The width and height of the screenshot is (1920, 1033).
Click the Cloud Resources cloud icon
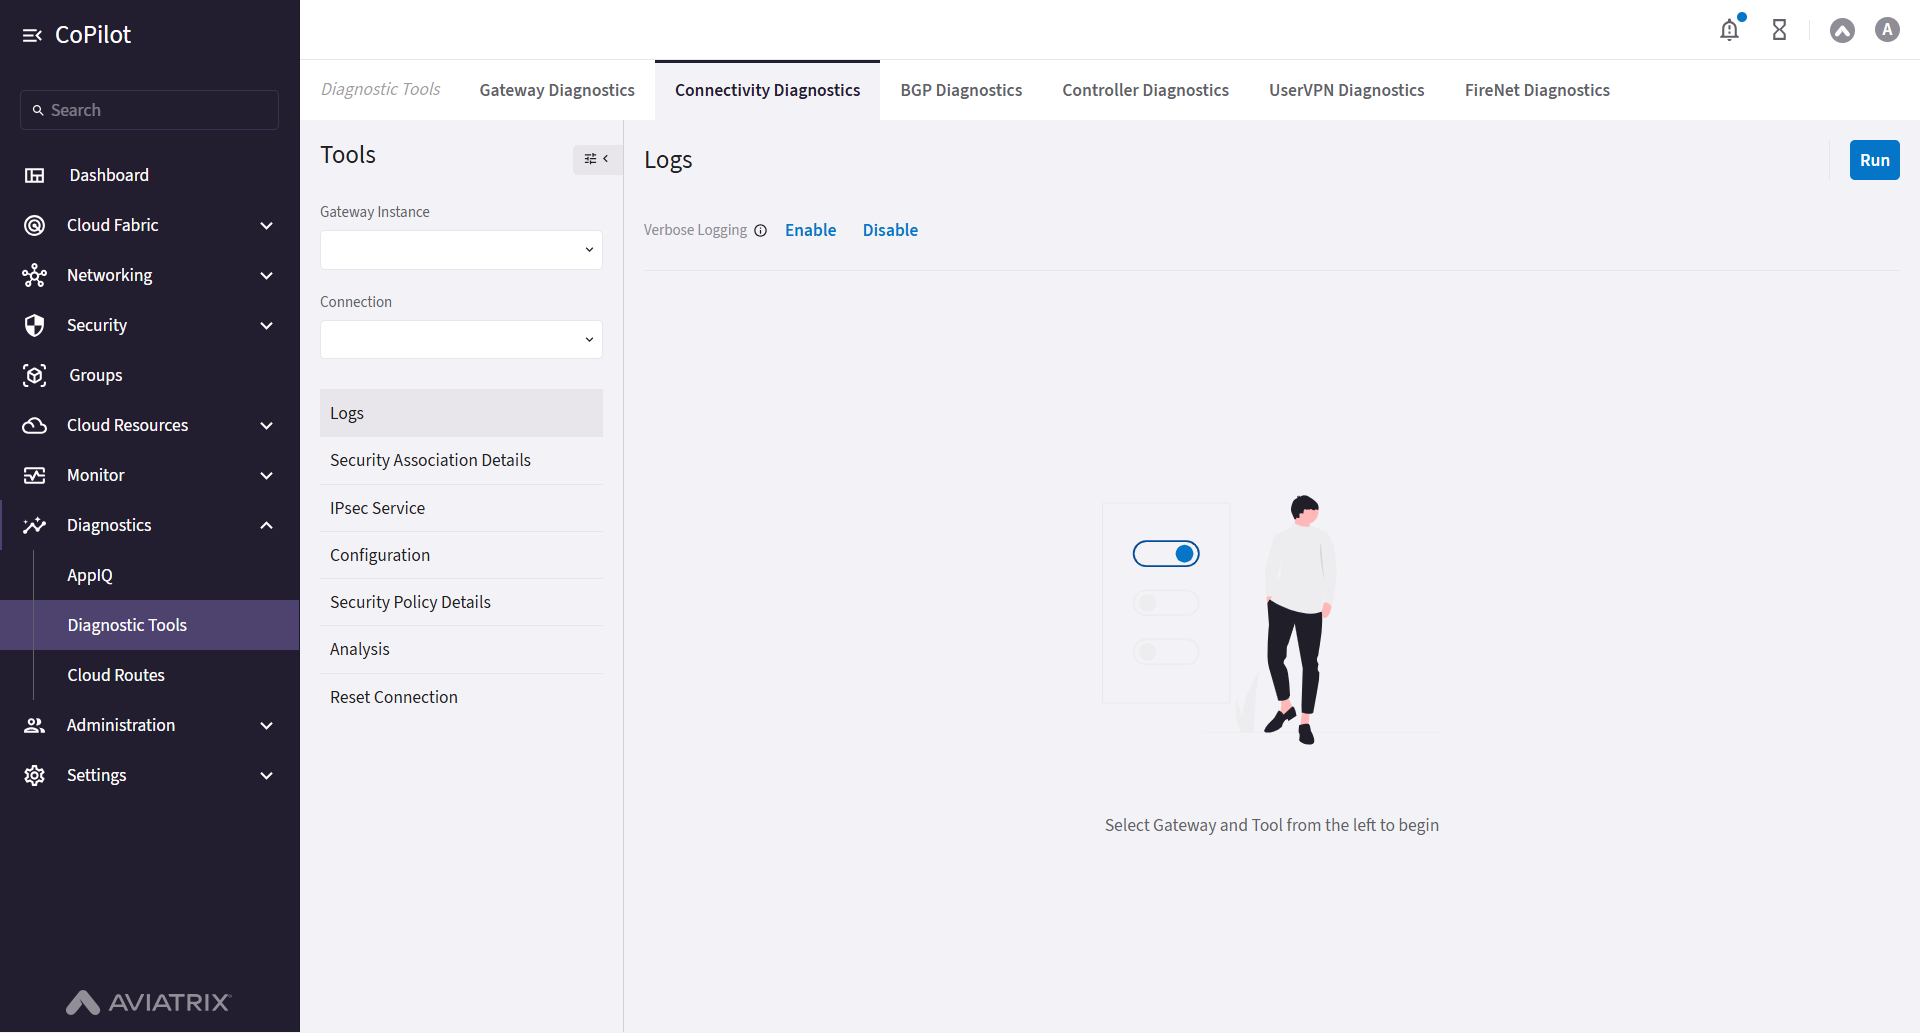coord(35,425)
